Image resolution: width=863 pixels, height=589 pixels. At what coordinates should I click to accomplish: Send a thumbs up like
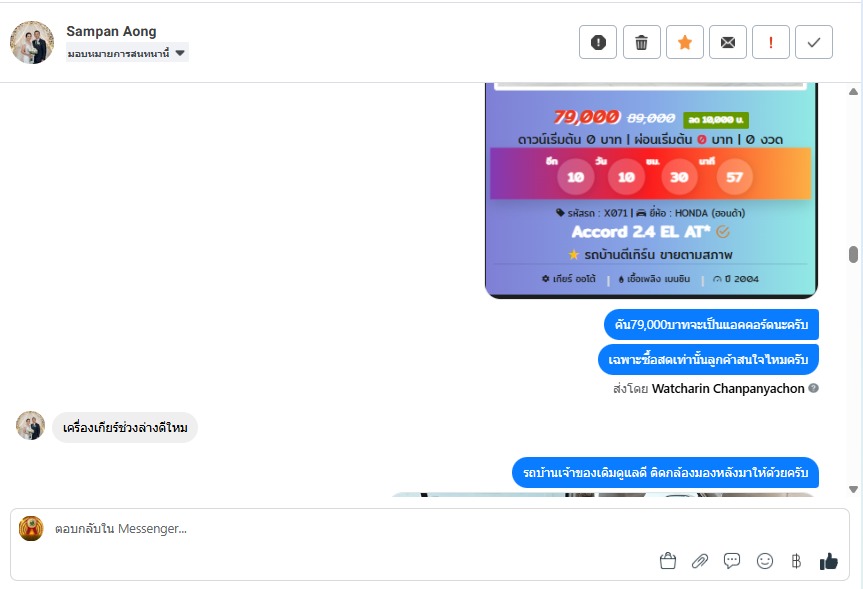pyautogui.click(x=828, y=561)
